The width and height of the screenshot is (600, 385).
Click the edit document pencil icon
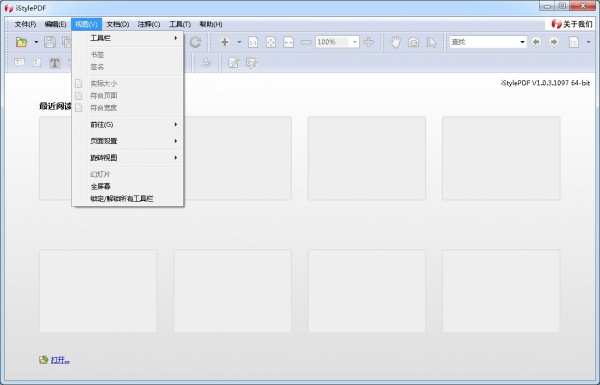233,63
